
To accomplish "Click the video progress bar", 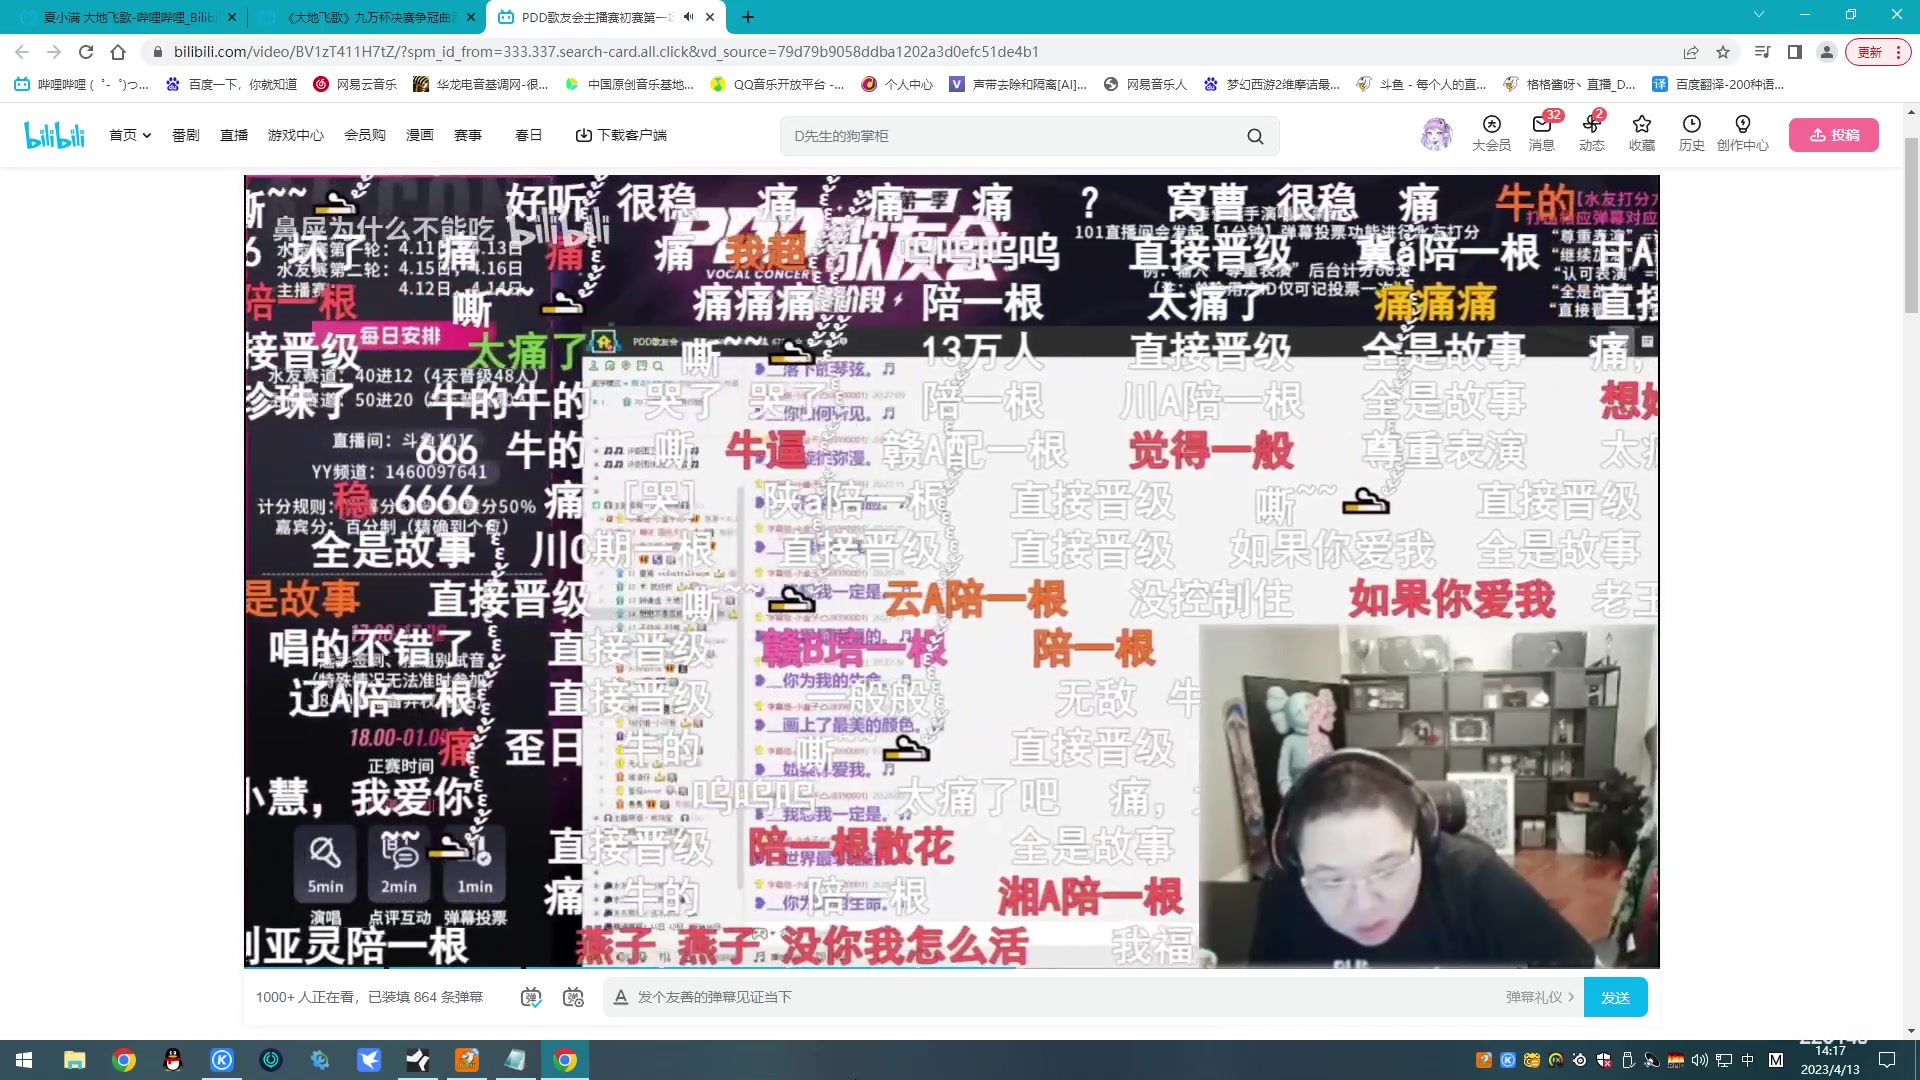I will 952,967.
